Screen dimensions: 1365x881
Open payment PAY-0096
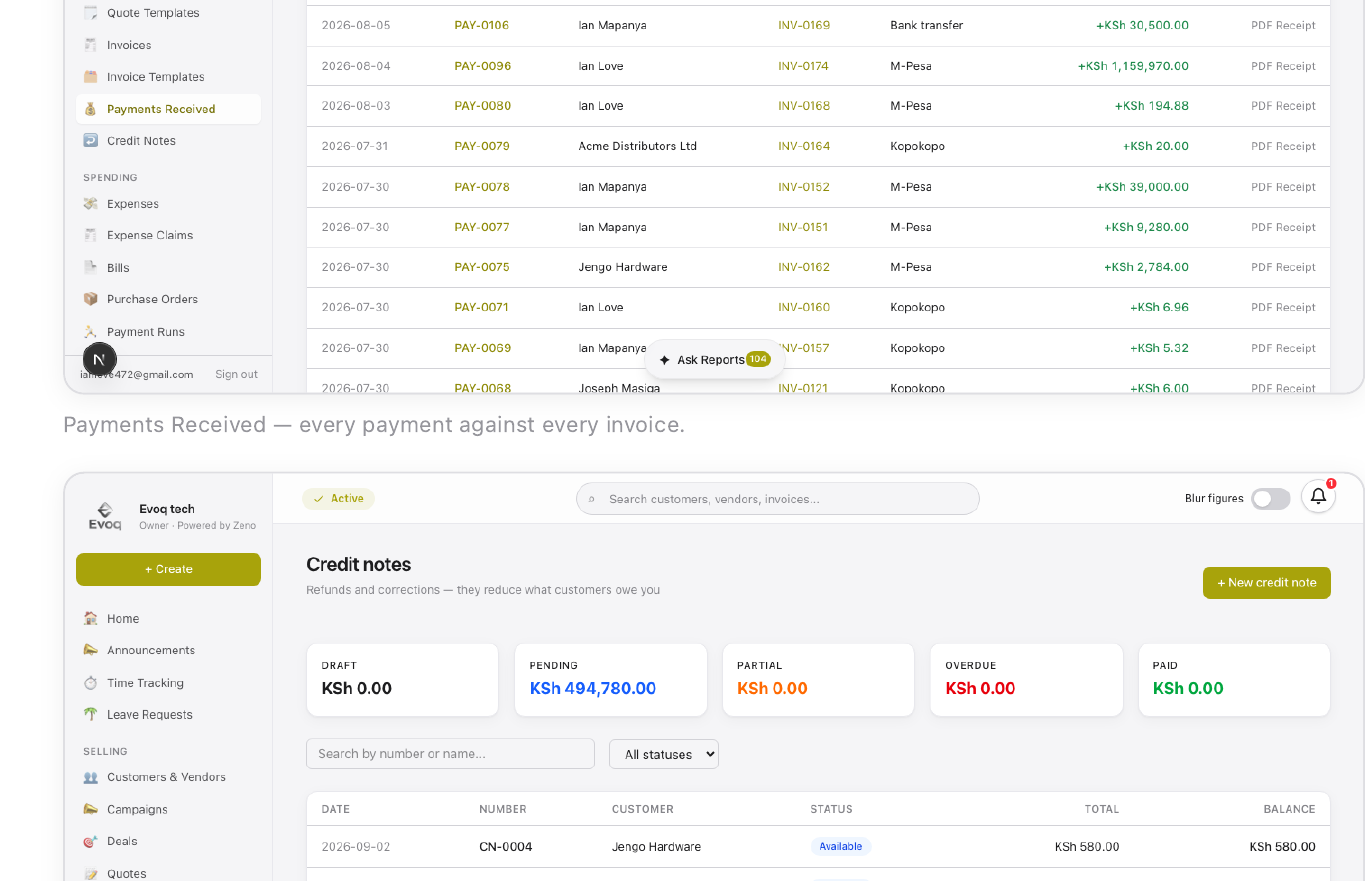(482, 66)
